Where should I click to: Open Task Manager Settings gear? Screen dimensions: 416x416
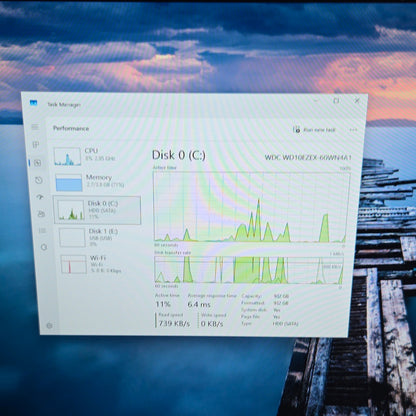click(x=49, y=326)
